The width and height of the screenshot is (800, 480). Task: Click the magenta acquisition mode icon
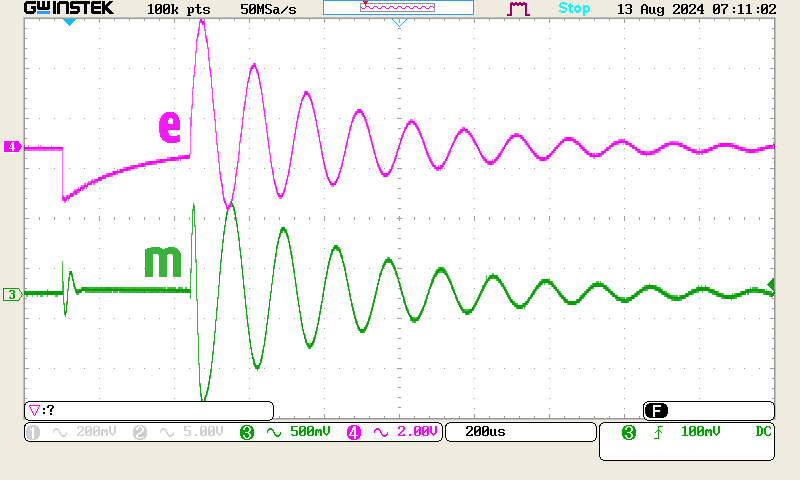point(518,9)
